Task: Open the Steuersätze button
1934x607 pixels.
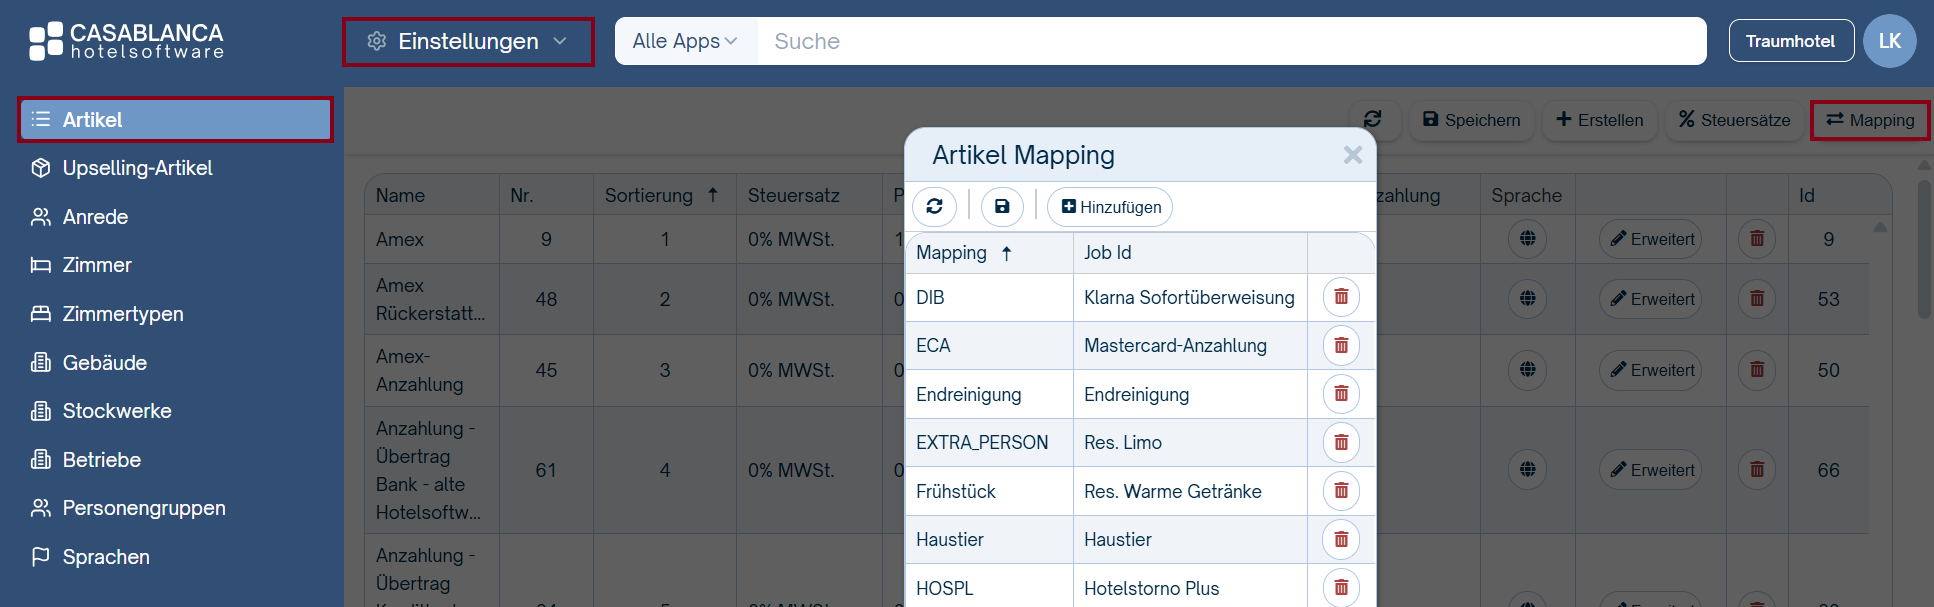Action: coord(1734,120)
